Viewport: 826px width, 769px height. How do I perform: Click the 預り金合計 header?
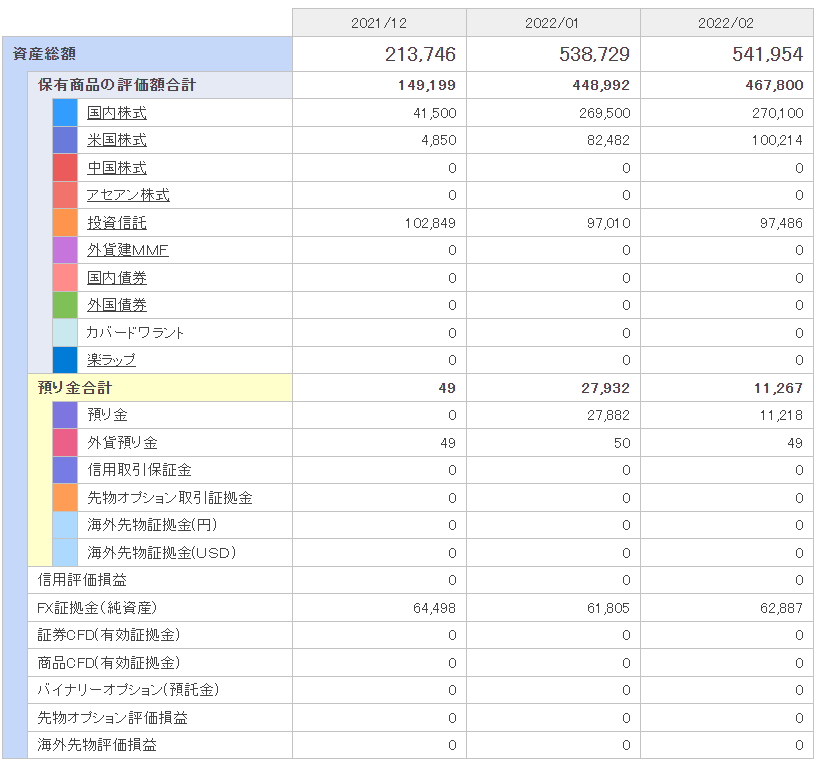tap(160, 388)
